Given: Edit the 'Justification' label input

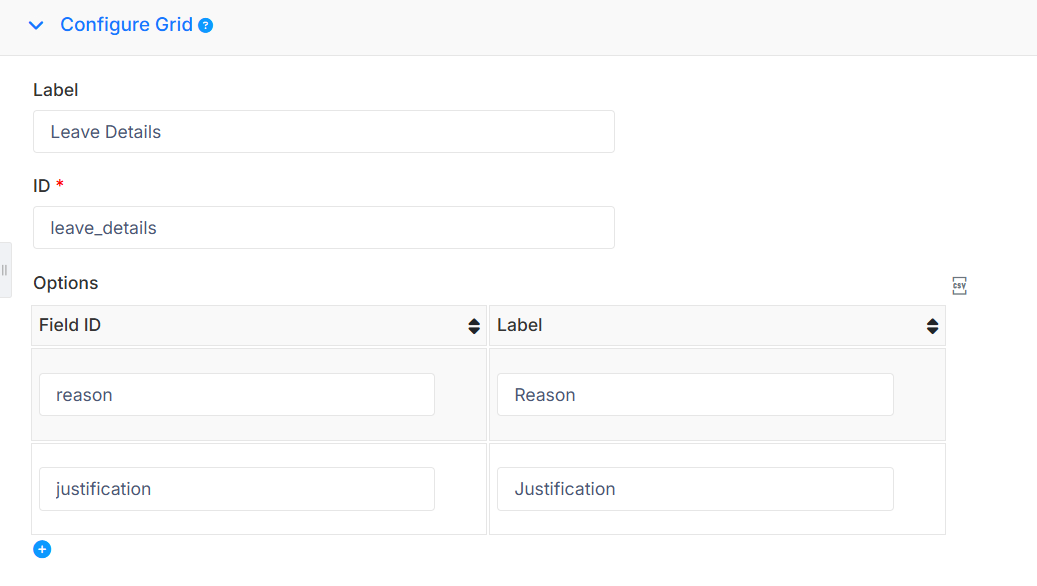Looking at the screenshot, I should [x=695, y=489].
